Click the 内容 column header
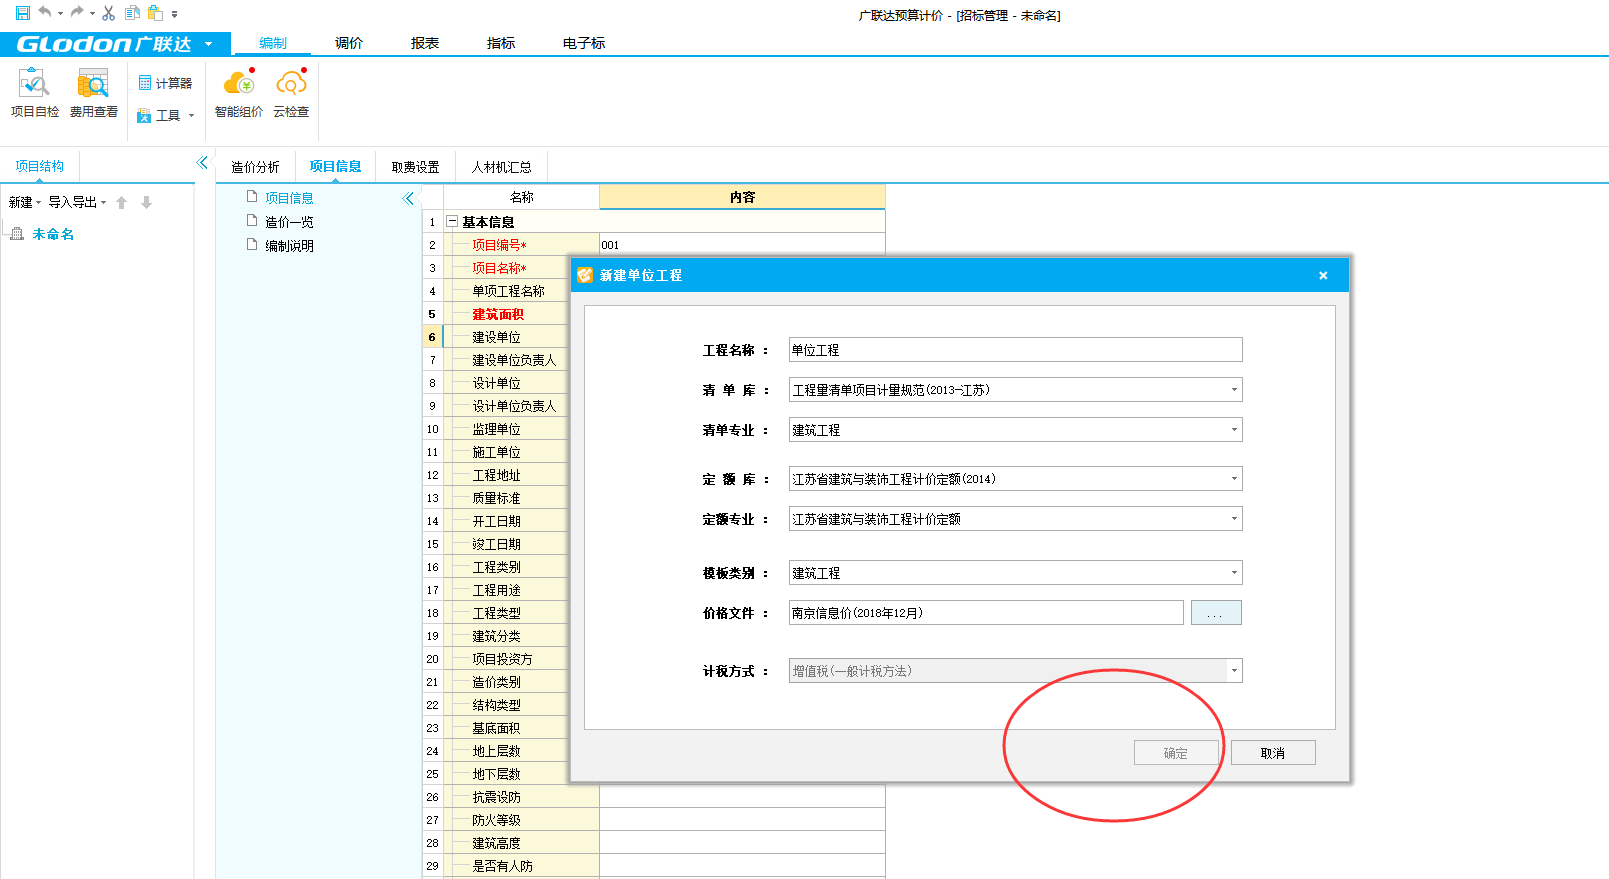This screenshot has width=1609, height=879. coord(742,197)
